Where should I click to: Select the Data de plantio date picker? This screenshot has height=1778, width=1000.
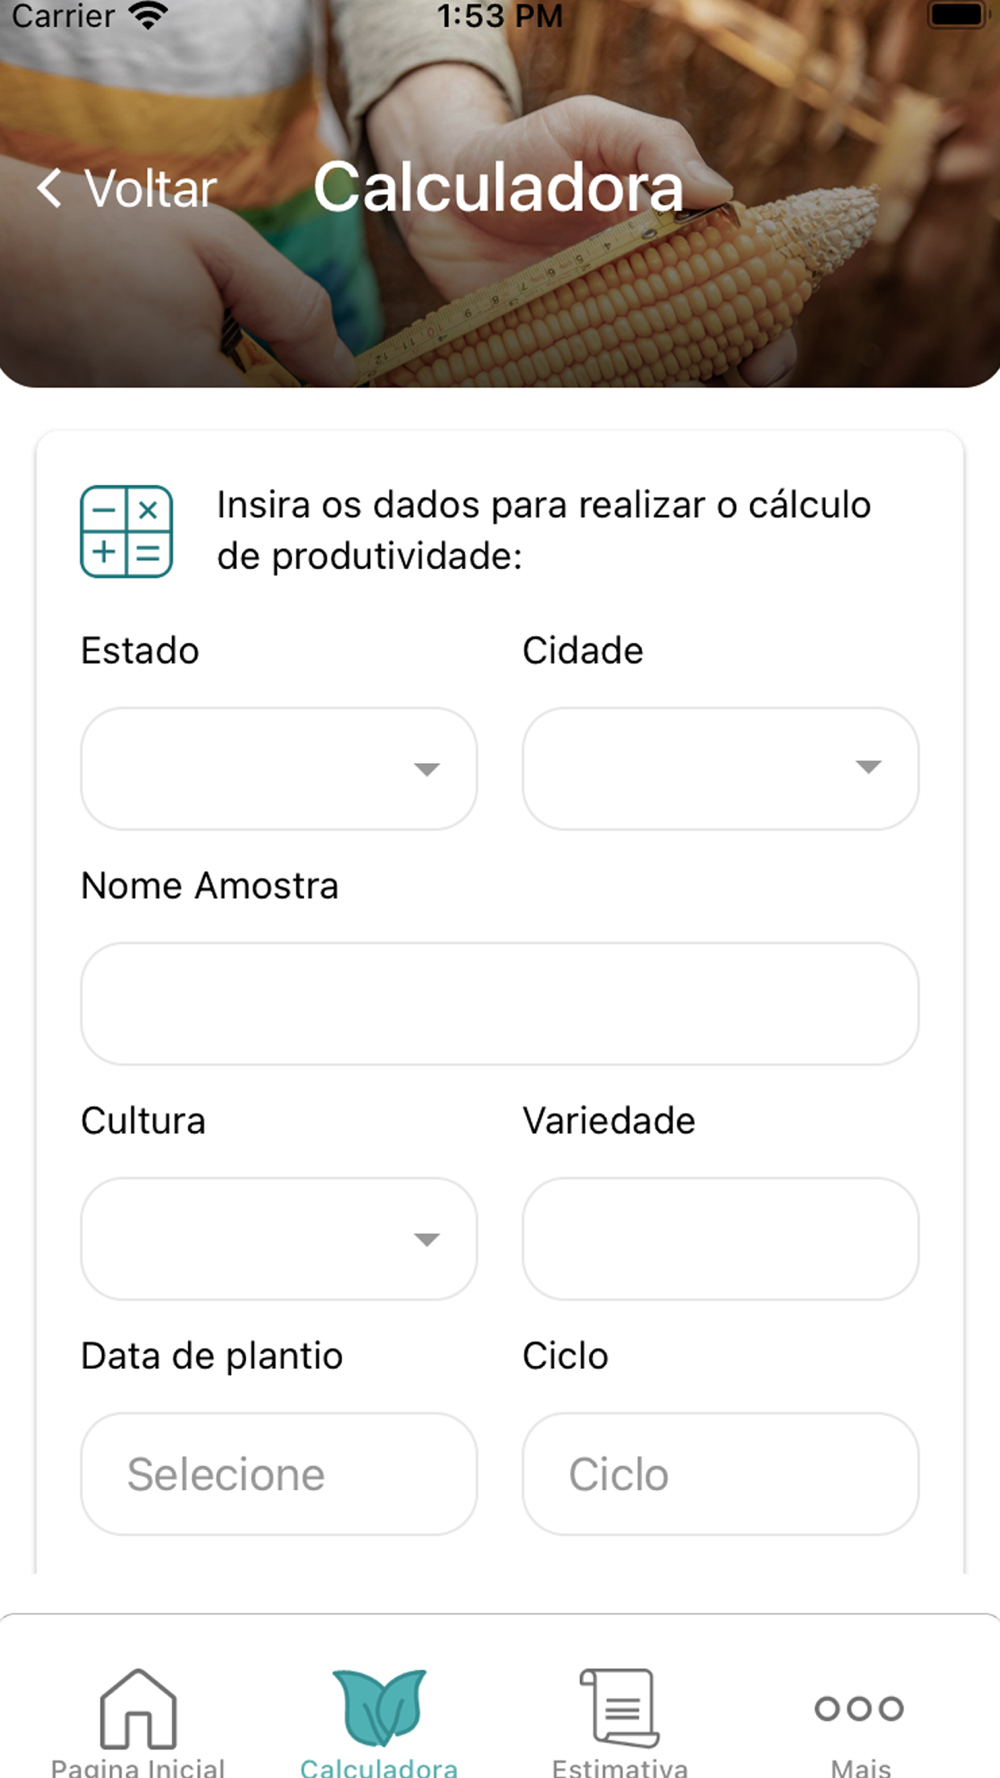pyautogui.click(x=278, y=1474)
